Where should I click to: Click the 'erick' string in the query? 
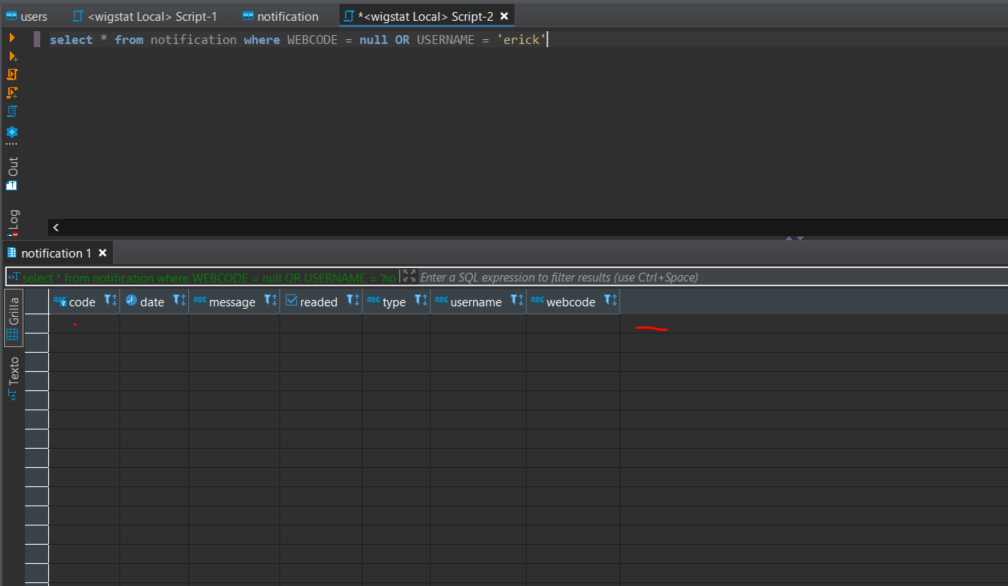[x=521, y=40]
